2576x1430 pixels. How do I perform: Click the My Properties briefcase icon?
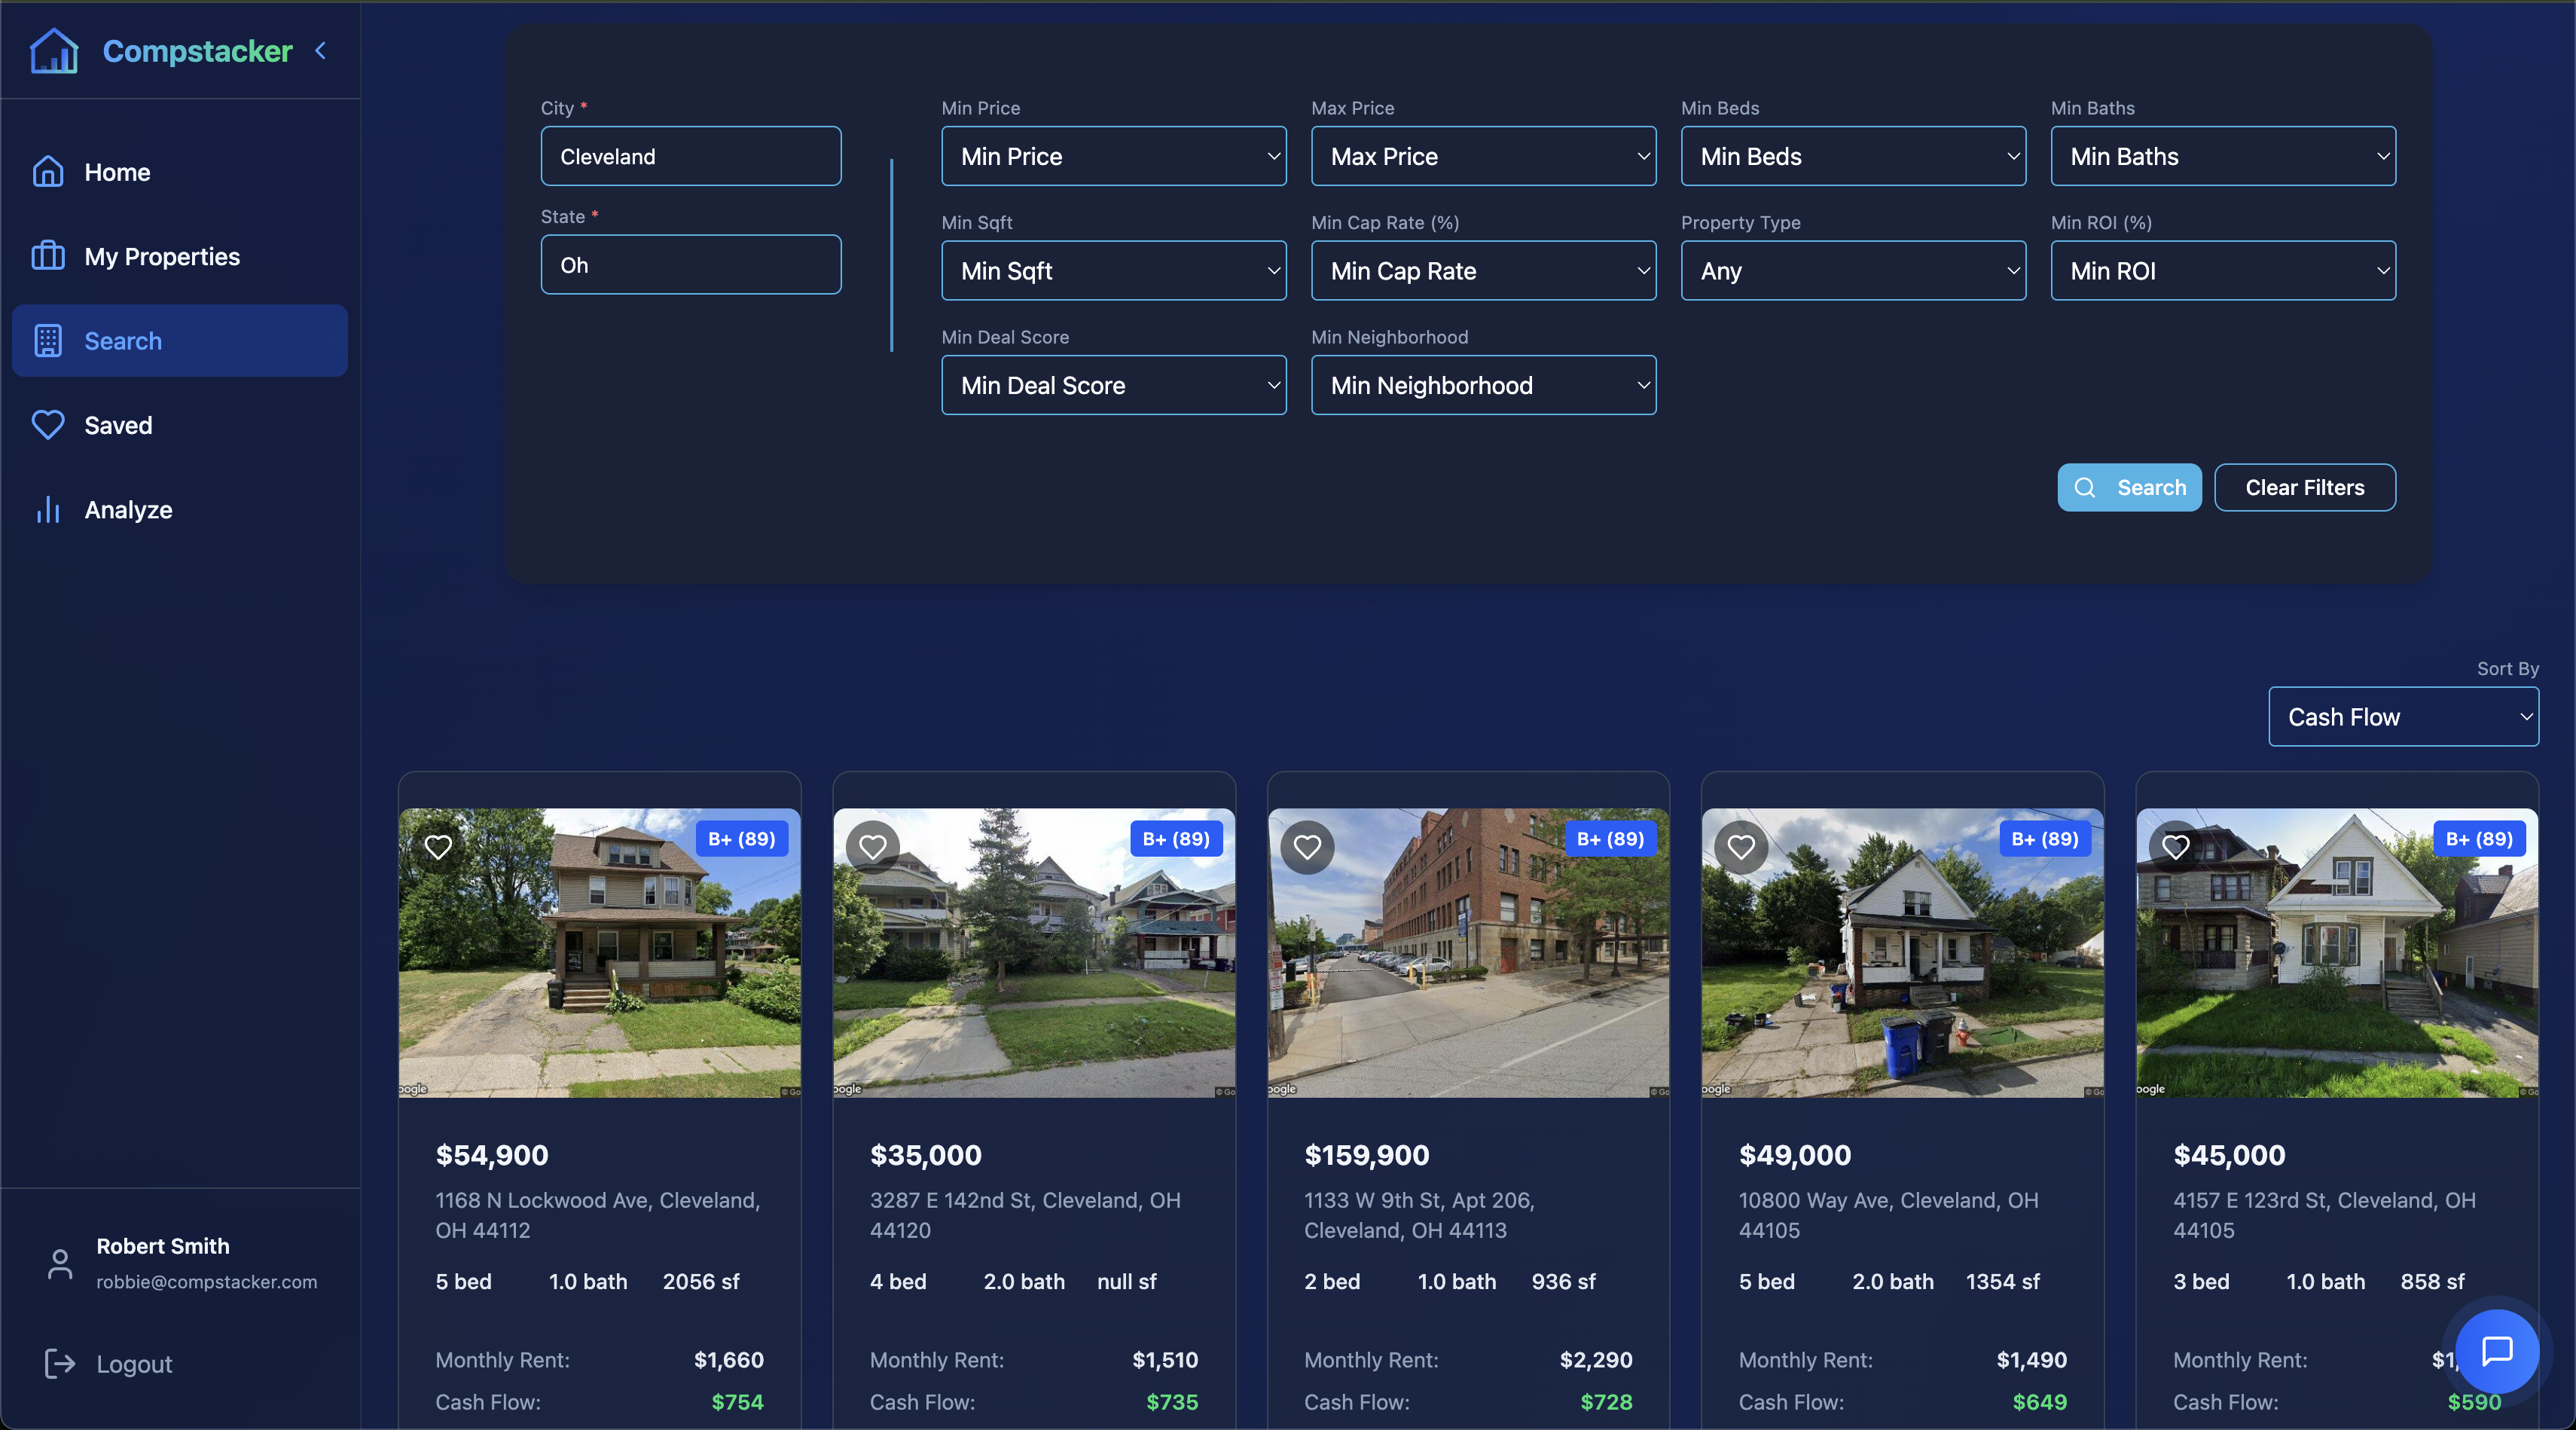(x=48, y=256)
